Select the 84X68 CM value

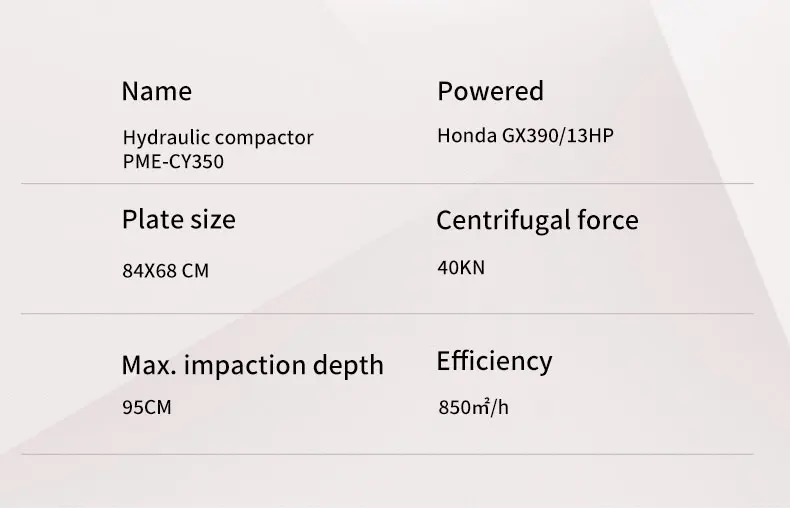click(166, 271)
